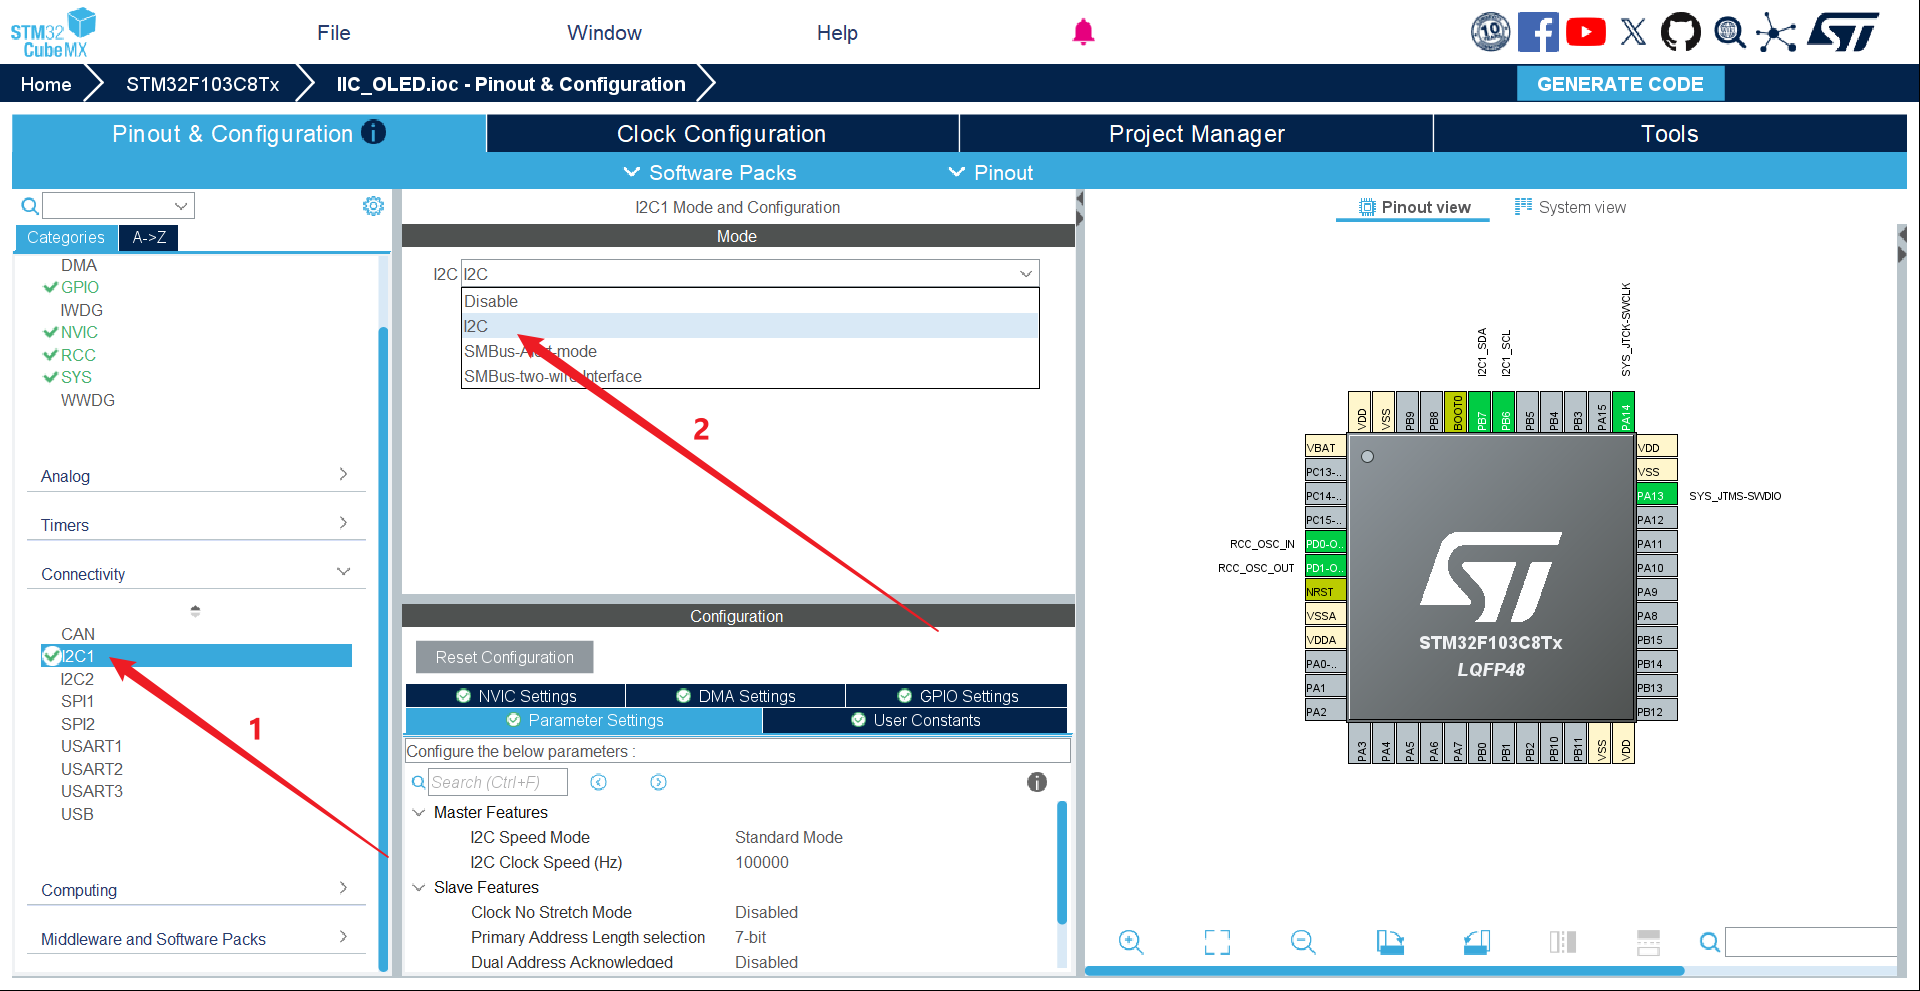Open the peripheral search combo box
Viewport: 1920px width, 991px height.
click(118, 206)
